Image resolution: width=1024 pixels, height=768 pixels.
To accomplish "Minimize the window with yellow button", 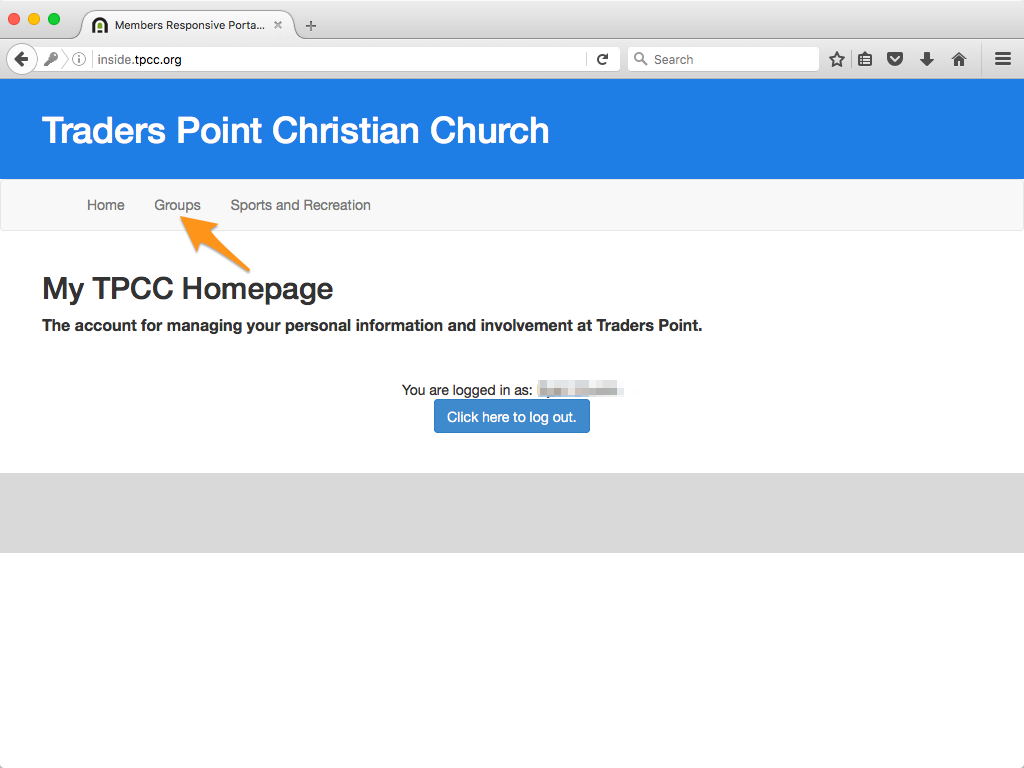I will pyautogui.click(x=34, y=19).
